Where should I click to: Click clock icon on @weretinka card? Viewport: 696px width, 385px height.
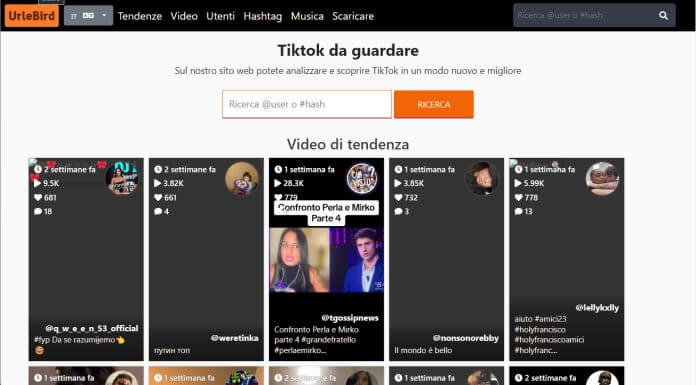pyautogui.click(x=158, y=169)
